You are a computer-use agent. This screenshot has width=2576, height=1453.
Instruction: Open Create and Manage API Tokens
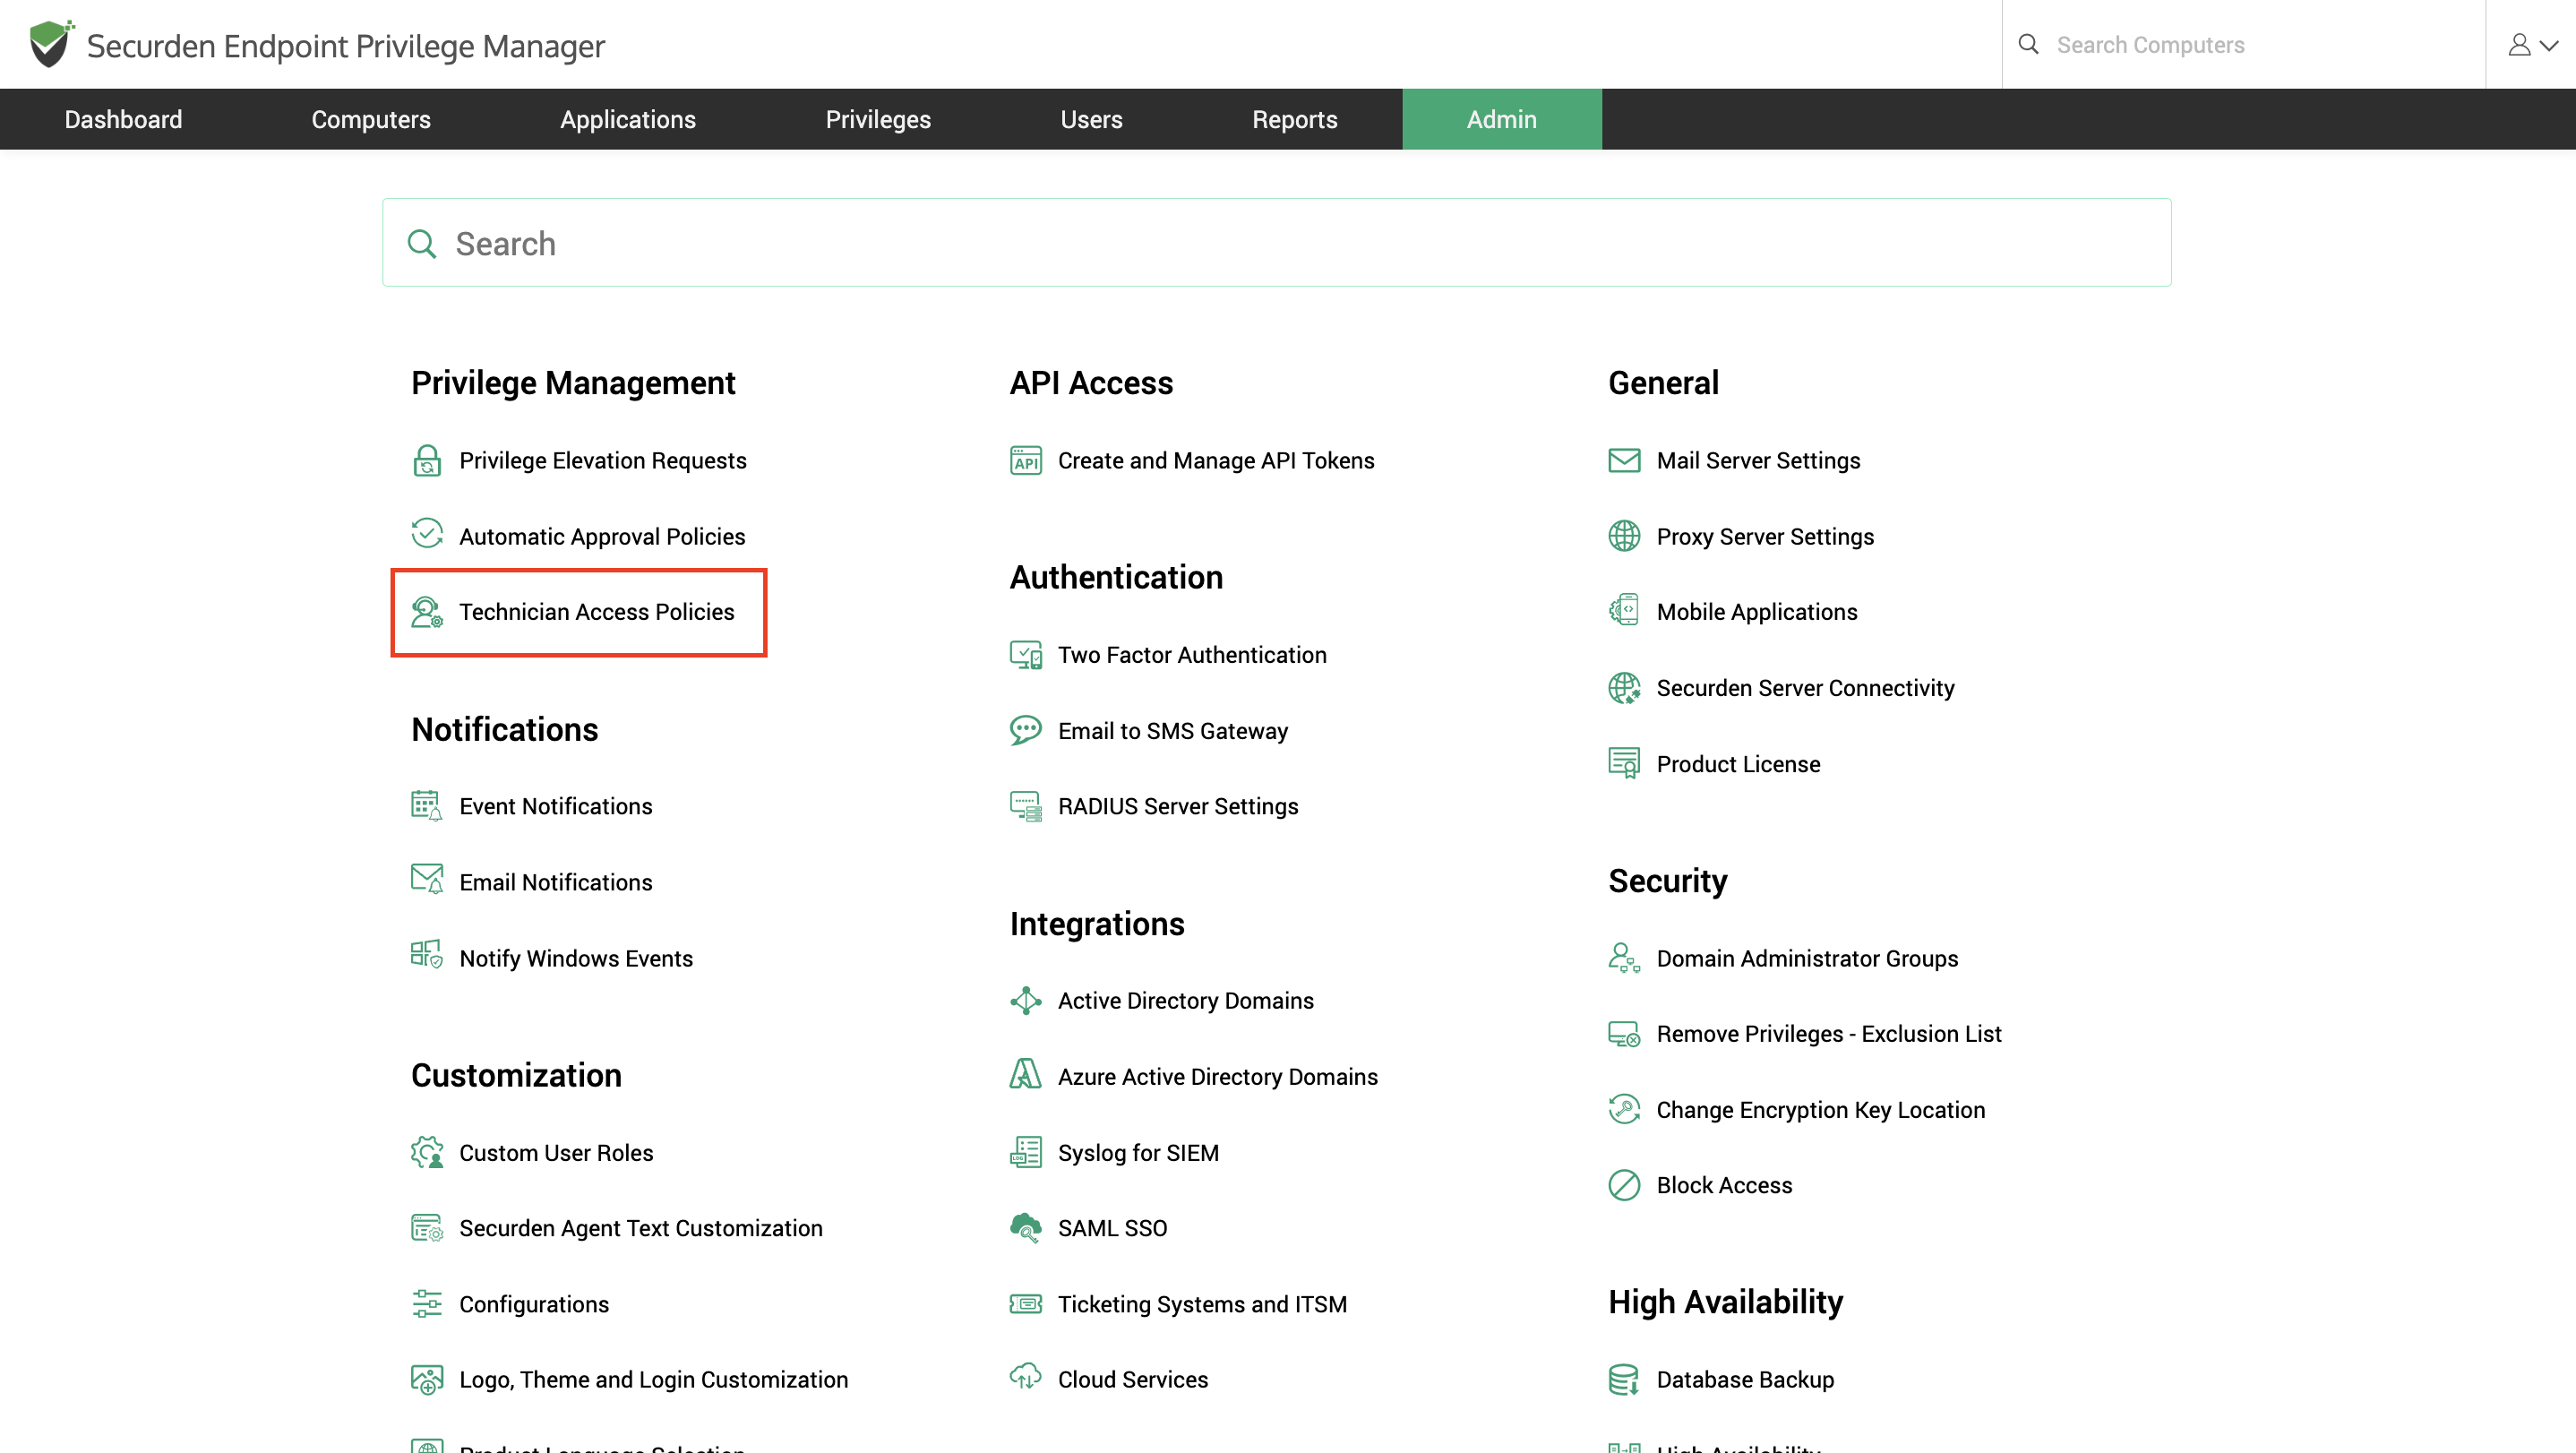pyautogui.click(x=1216, y=460)
